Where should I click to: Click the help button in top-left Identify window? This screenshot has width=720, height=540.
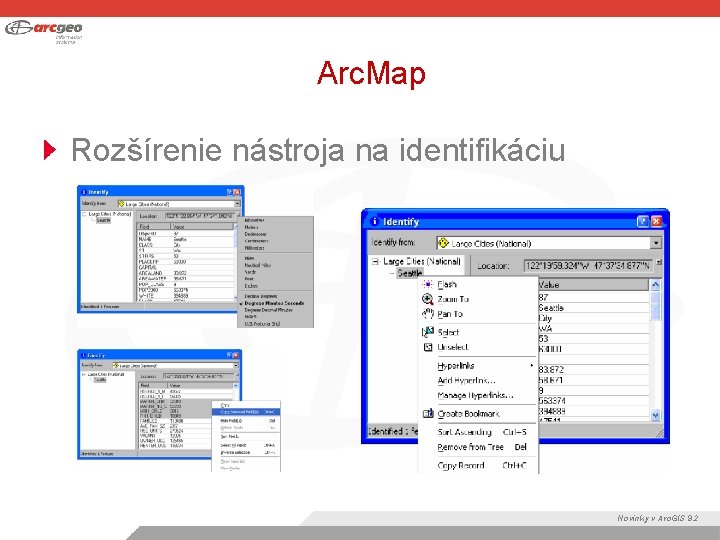[230, 192]
